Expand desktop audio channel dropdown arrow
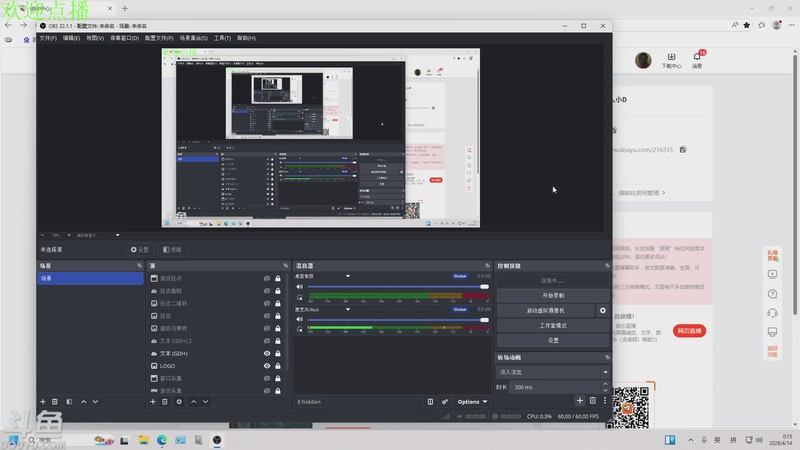This screenshot has height=450, width=800. click(348, 276)
